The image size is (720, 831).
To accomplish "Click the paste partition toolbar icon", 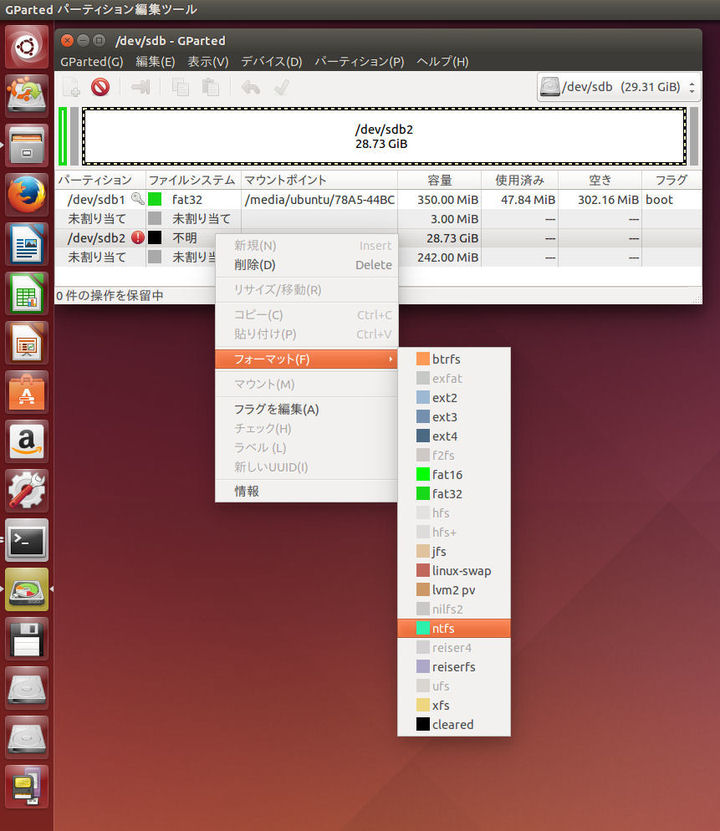I will 211,87.
